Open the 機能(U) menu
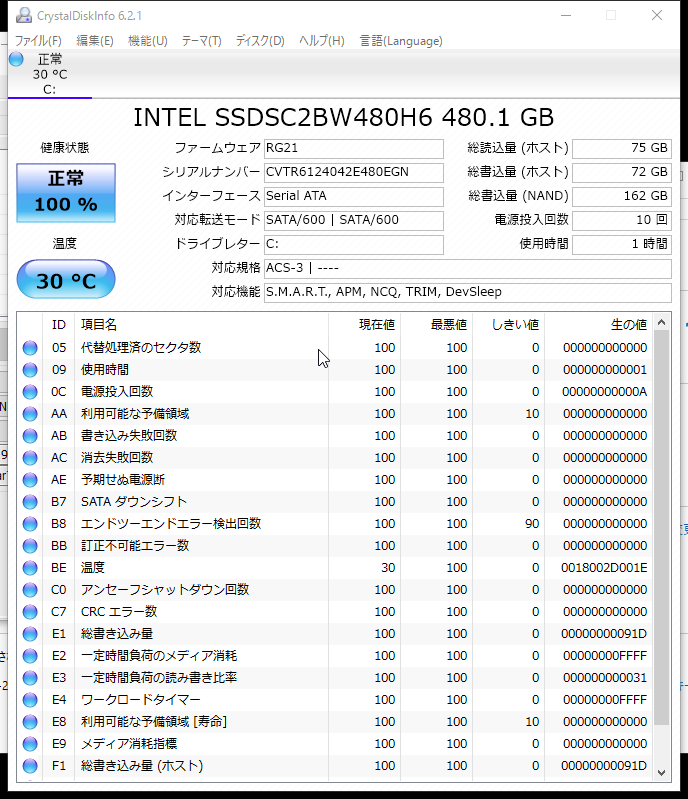The height and width of the screenshot is (799, 688). [148, 41]
